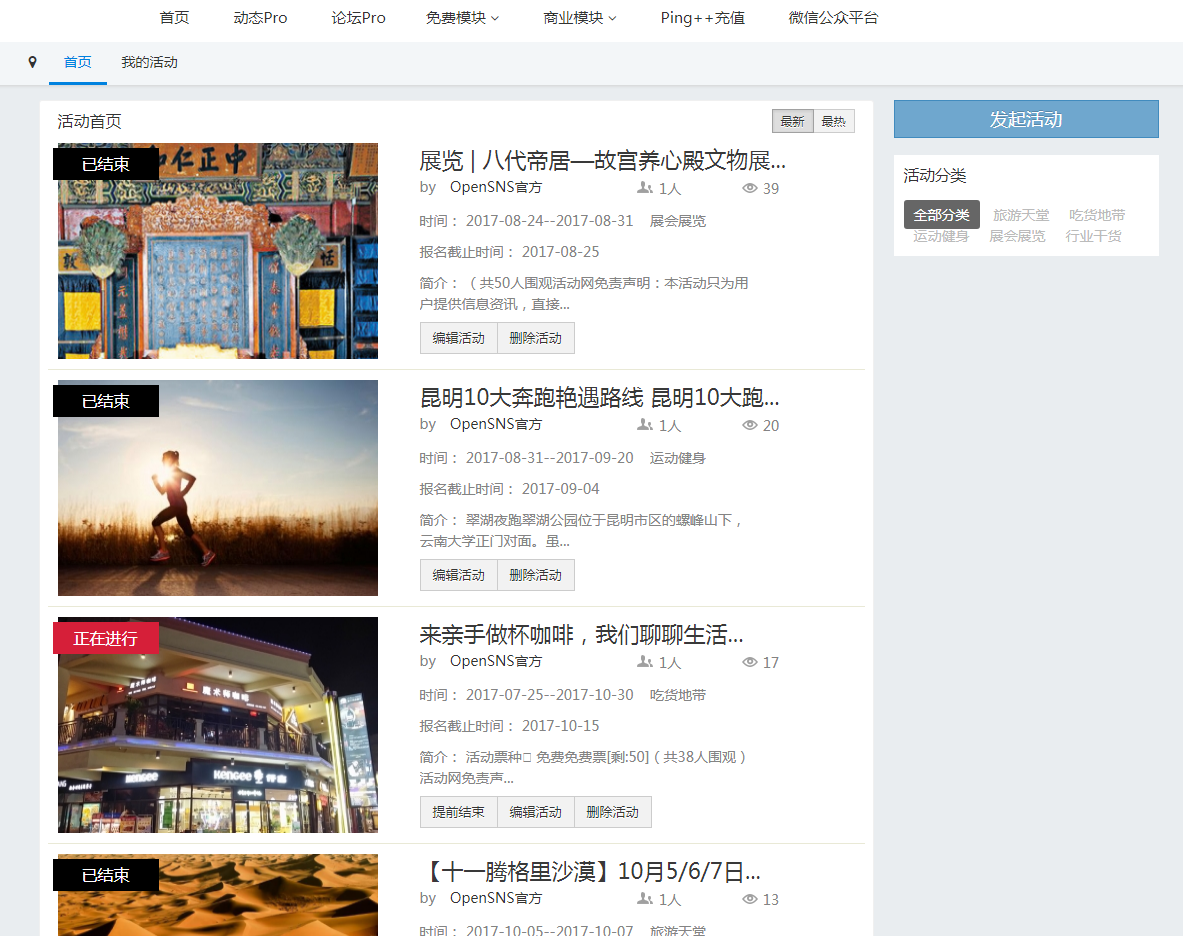The image size is (1183, 936).
Task: Click 已结束 badge on 故宫 event image
Action: tap(106, 164)
